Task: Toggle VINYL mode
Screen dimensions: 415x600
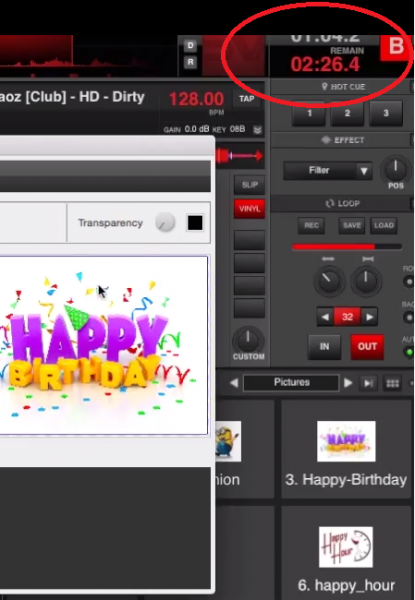Action: pyautogui.click(x=249, y=209)
